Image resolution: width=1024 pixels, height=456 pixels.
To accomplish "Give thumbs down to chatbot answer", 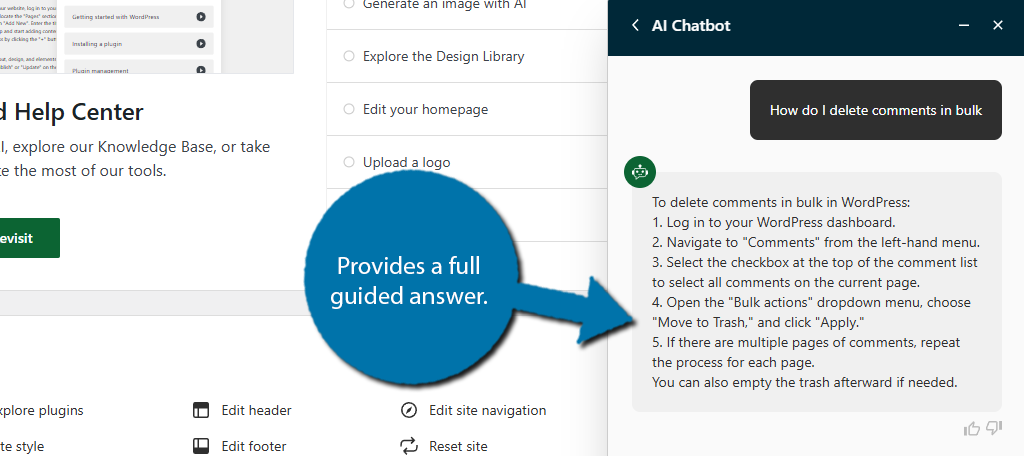I will click(x=993, y=429).
